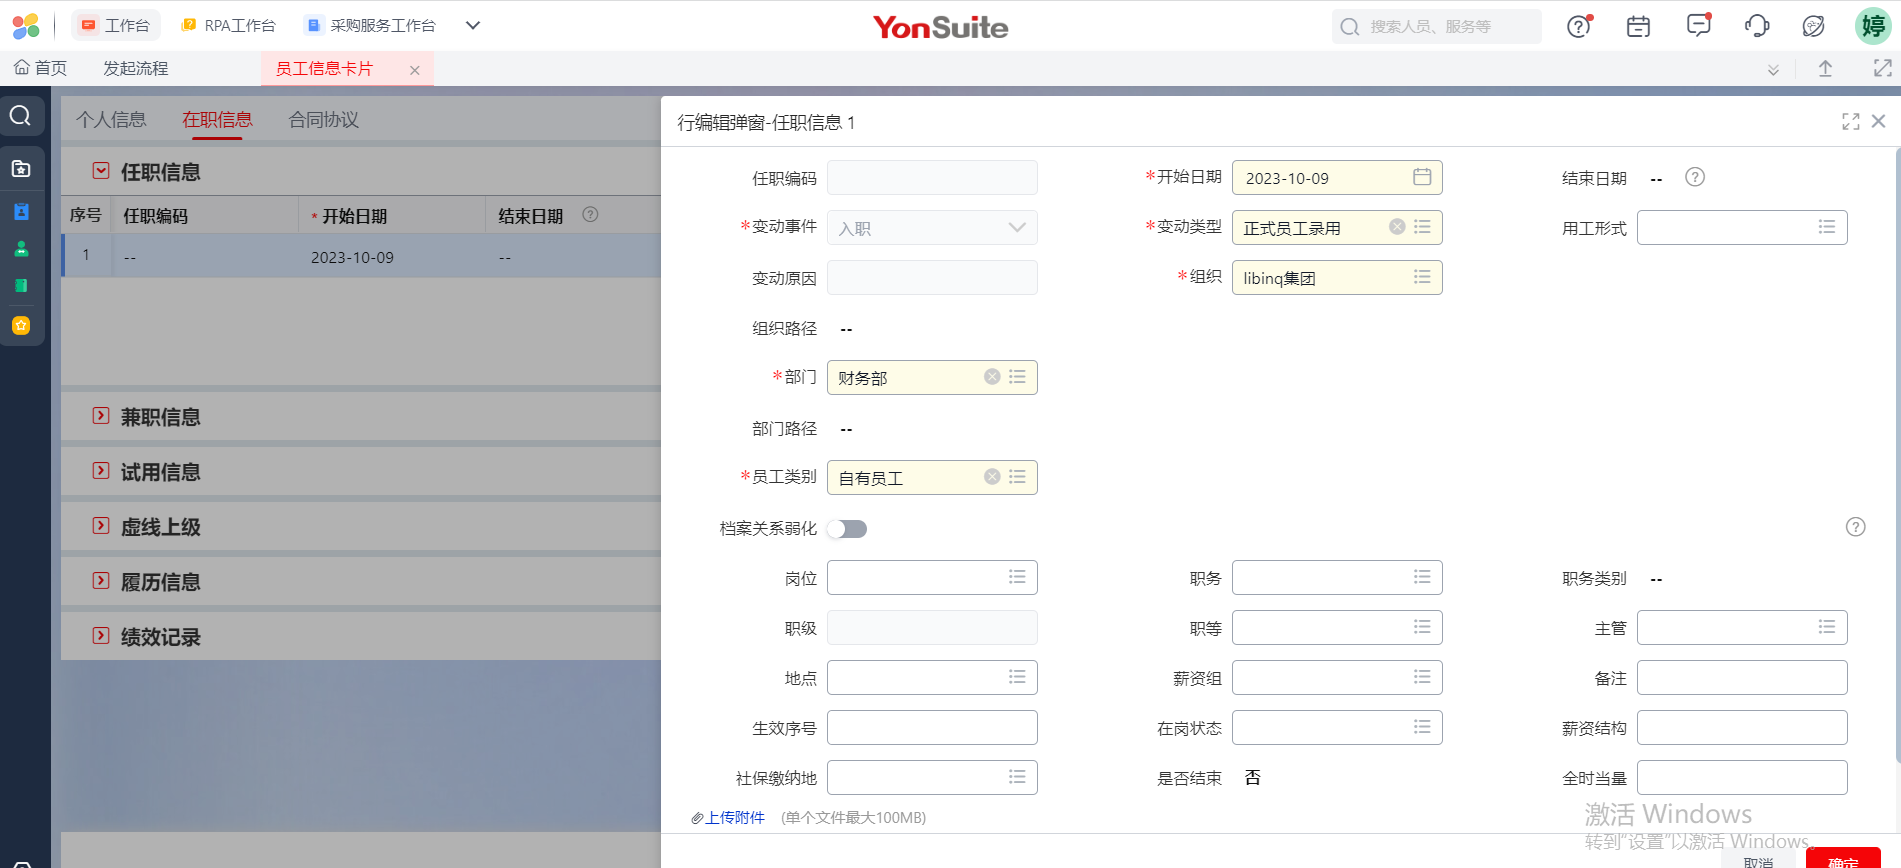Open the green person sidebar icon
This screenshot has height=868, width=1901.
[x=21, y=249]
